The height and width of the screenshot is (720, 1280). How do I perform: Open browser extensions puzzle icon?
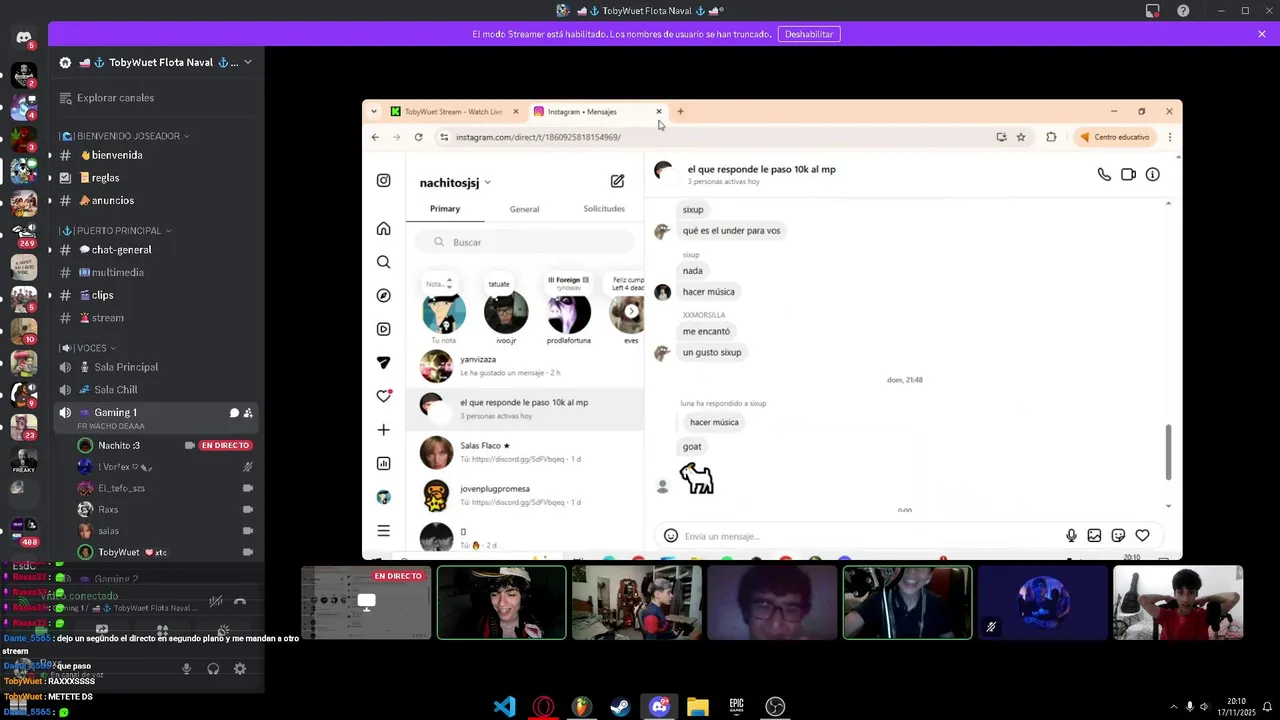coord(1051,137)
